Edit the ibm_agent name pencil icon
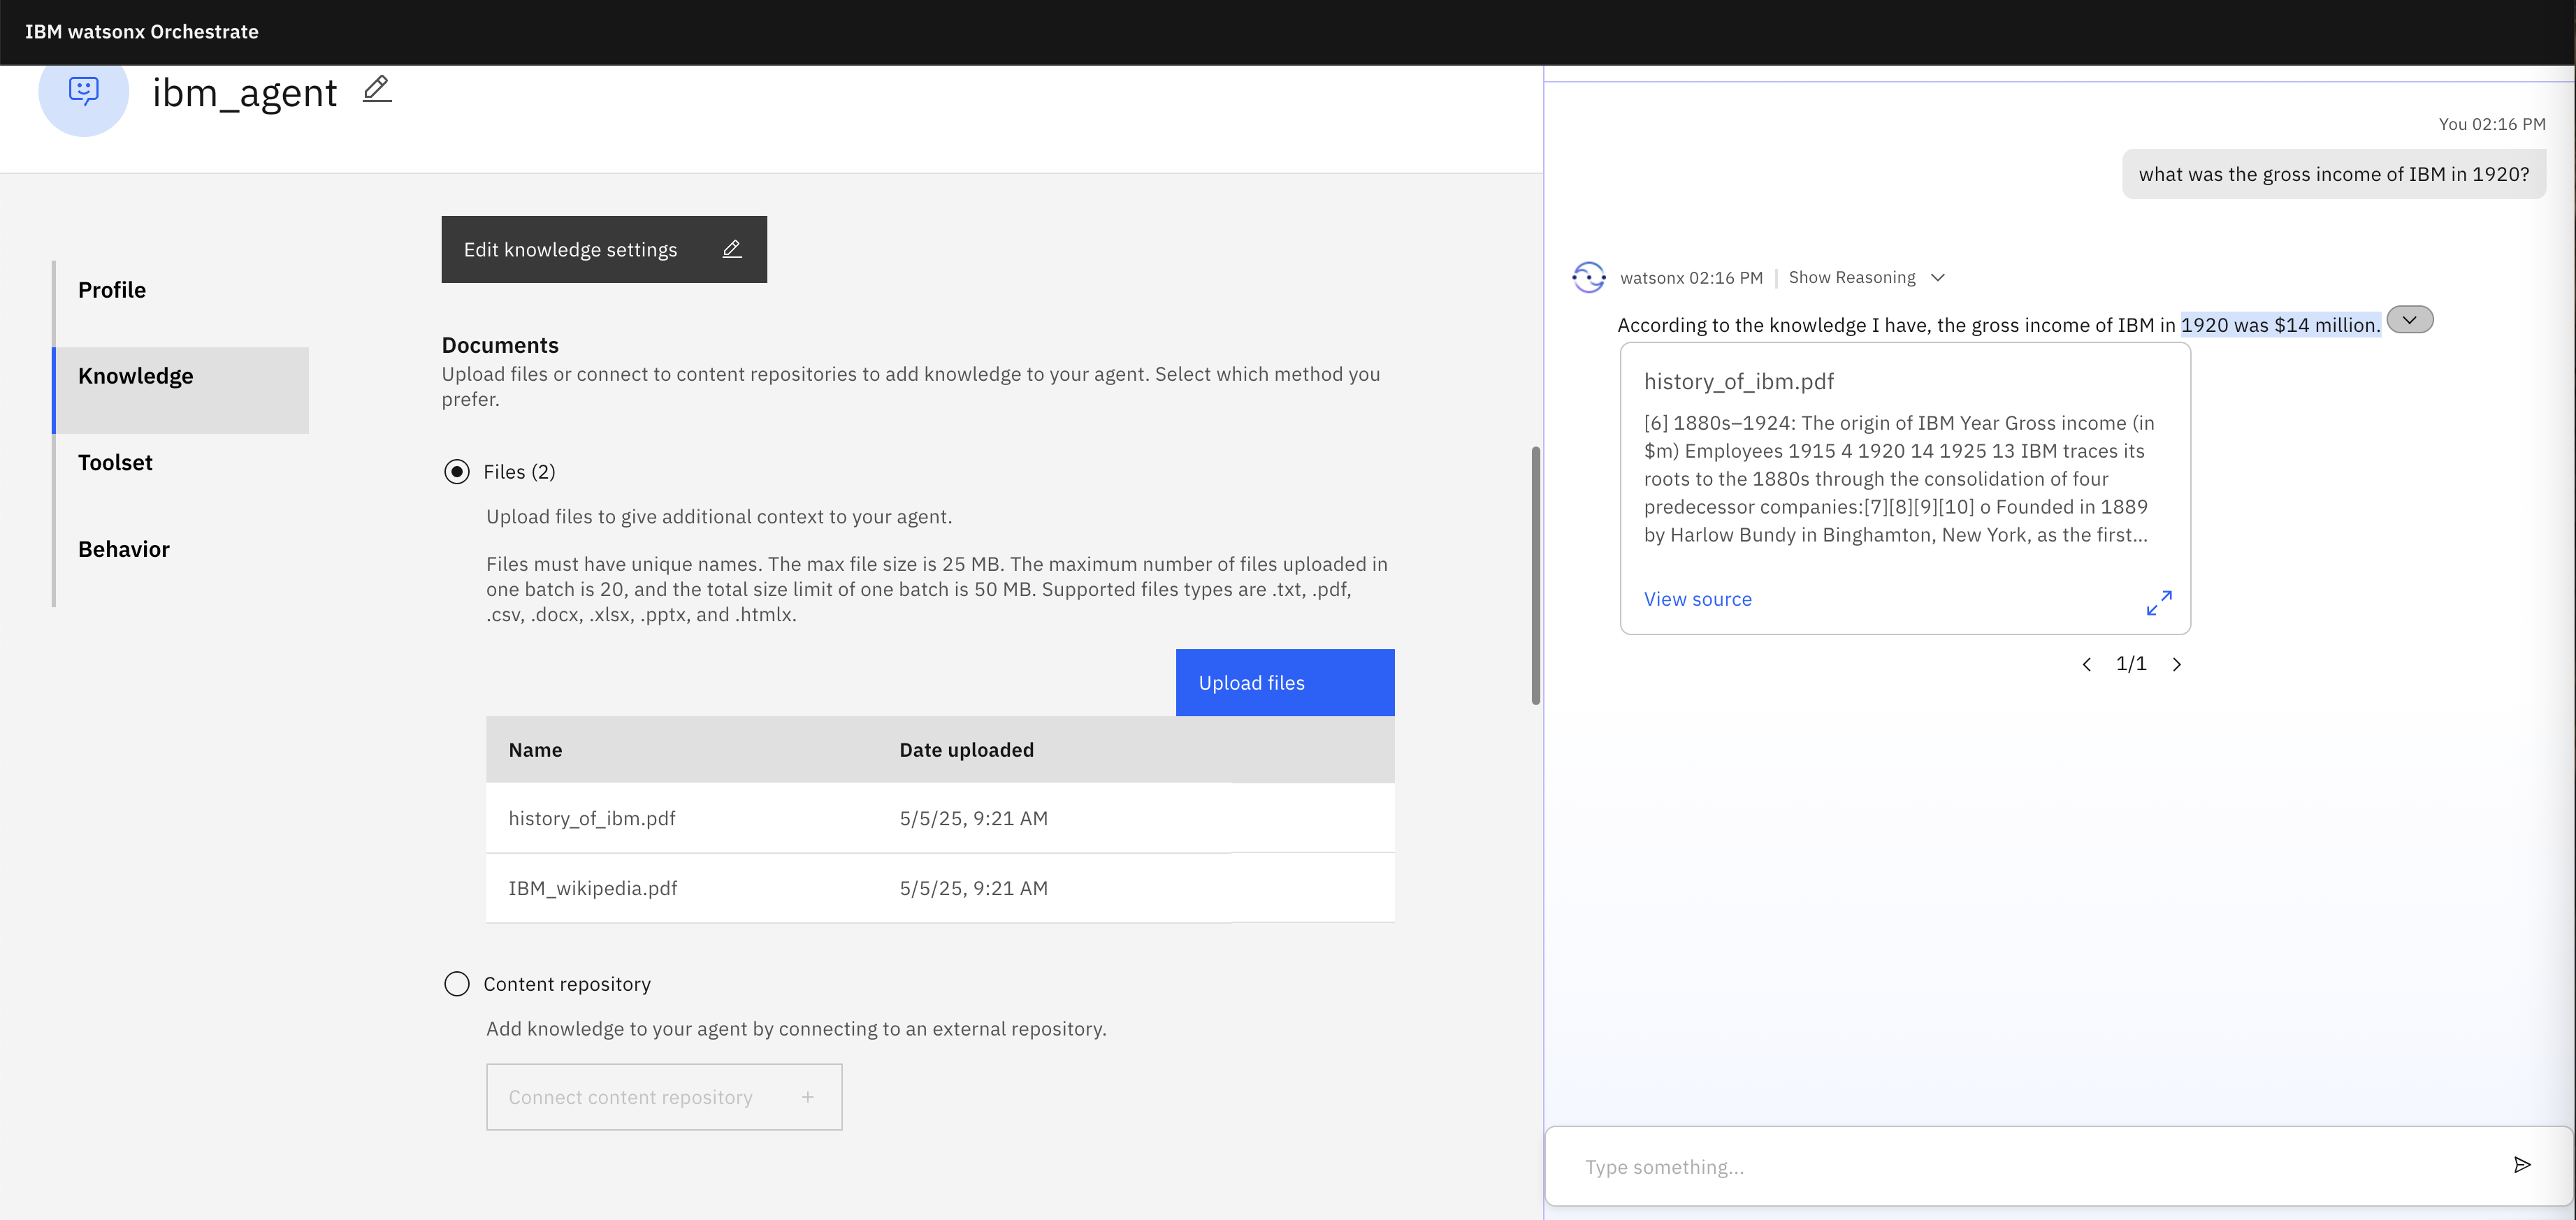The image size is (2576, 1220). coord(377,90)
